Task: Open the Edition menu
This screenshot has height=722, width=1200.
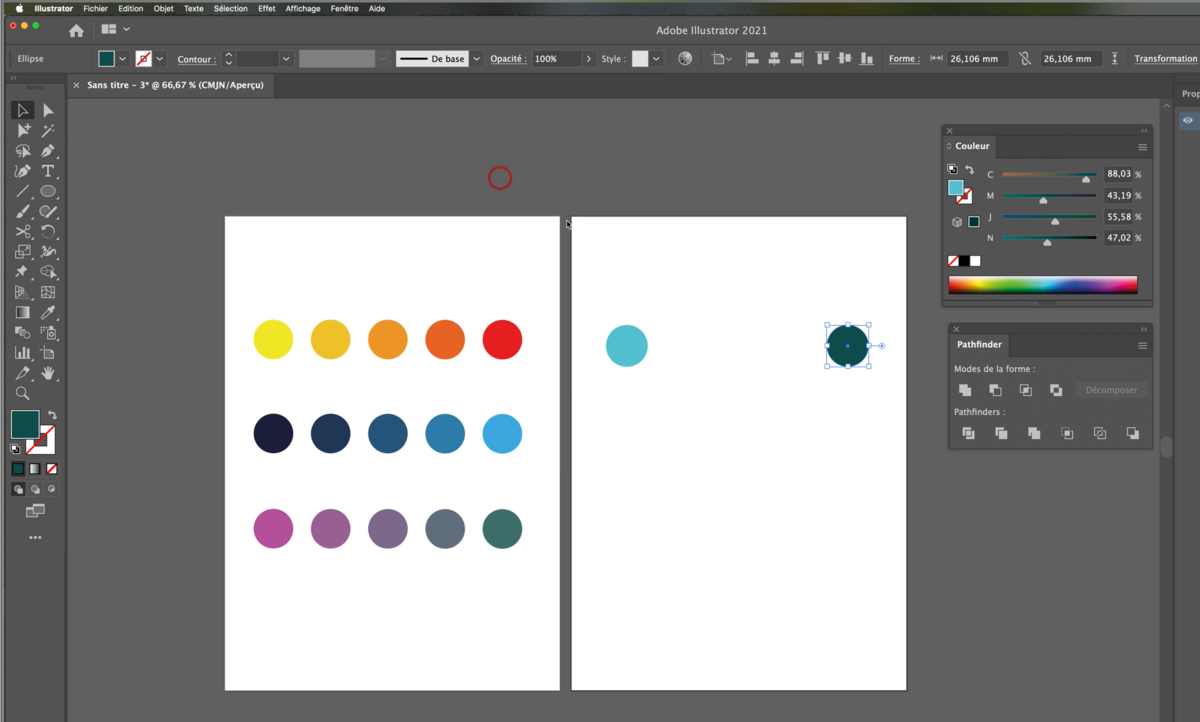Action: click(x=131, y=8)
